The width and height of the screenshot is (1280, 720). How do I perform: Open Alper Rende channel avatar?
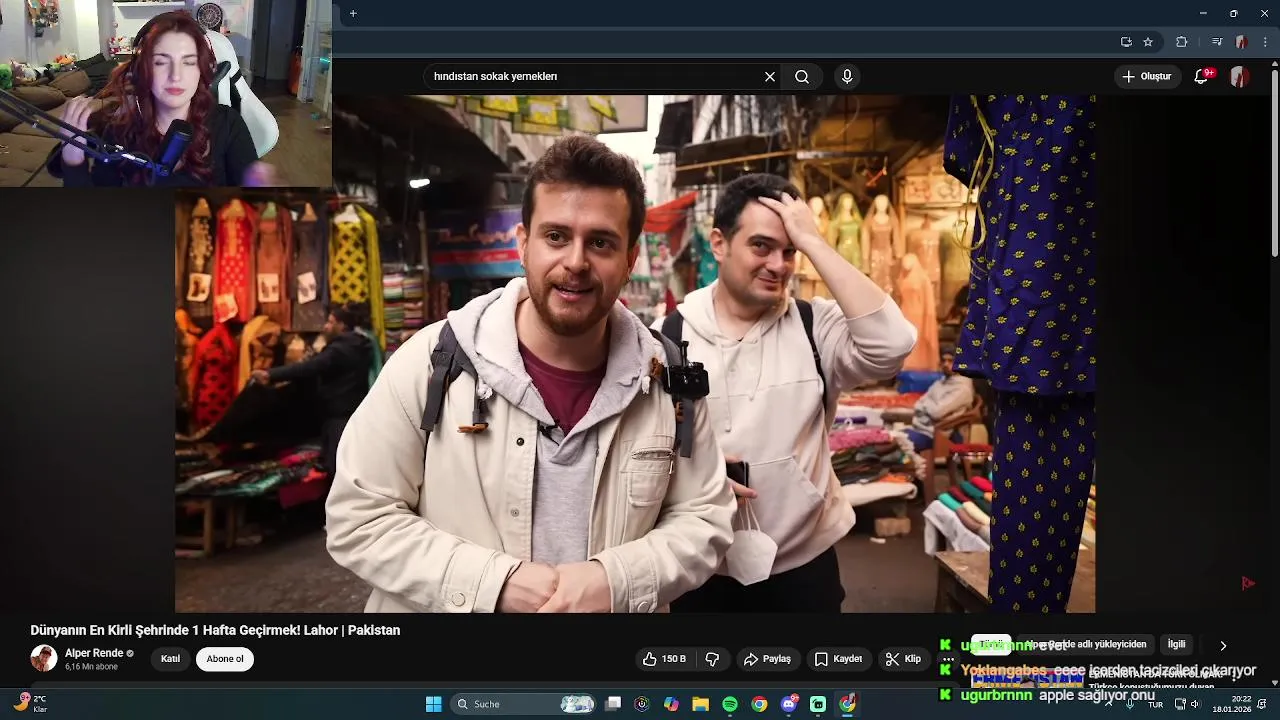[x=44, y=658]
